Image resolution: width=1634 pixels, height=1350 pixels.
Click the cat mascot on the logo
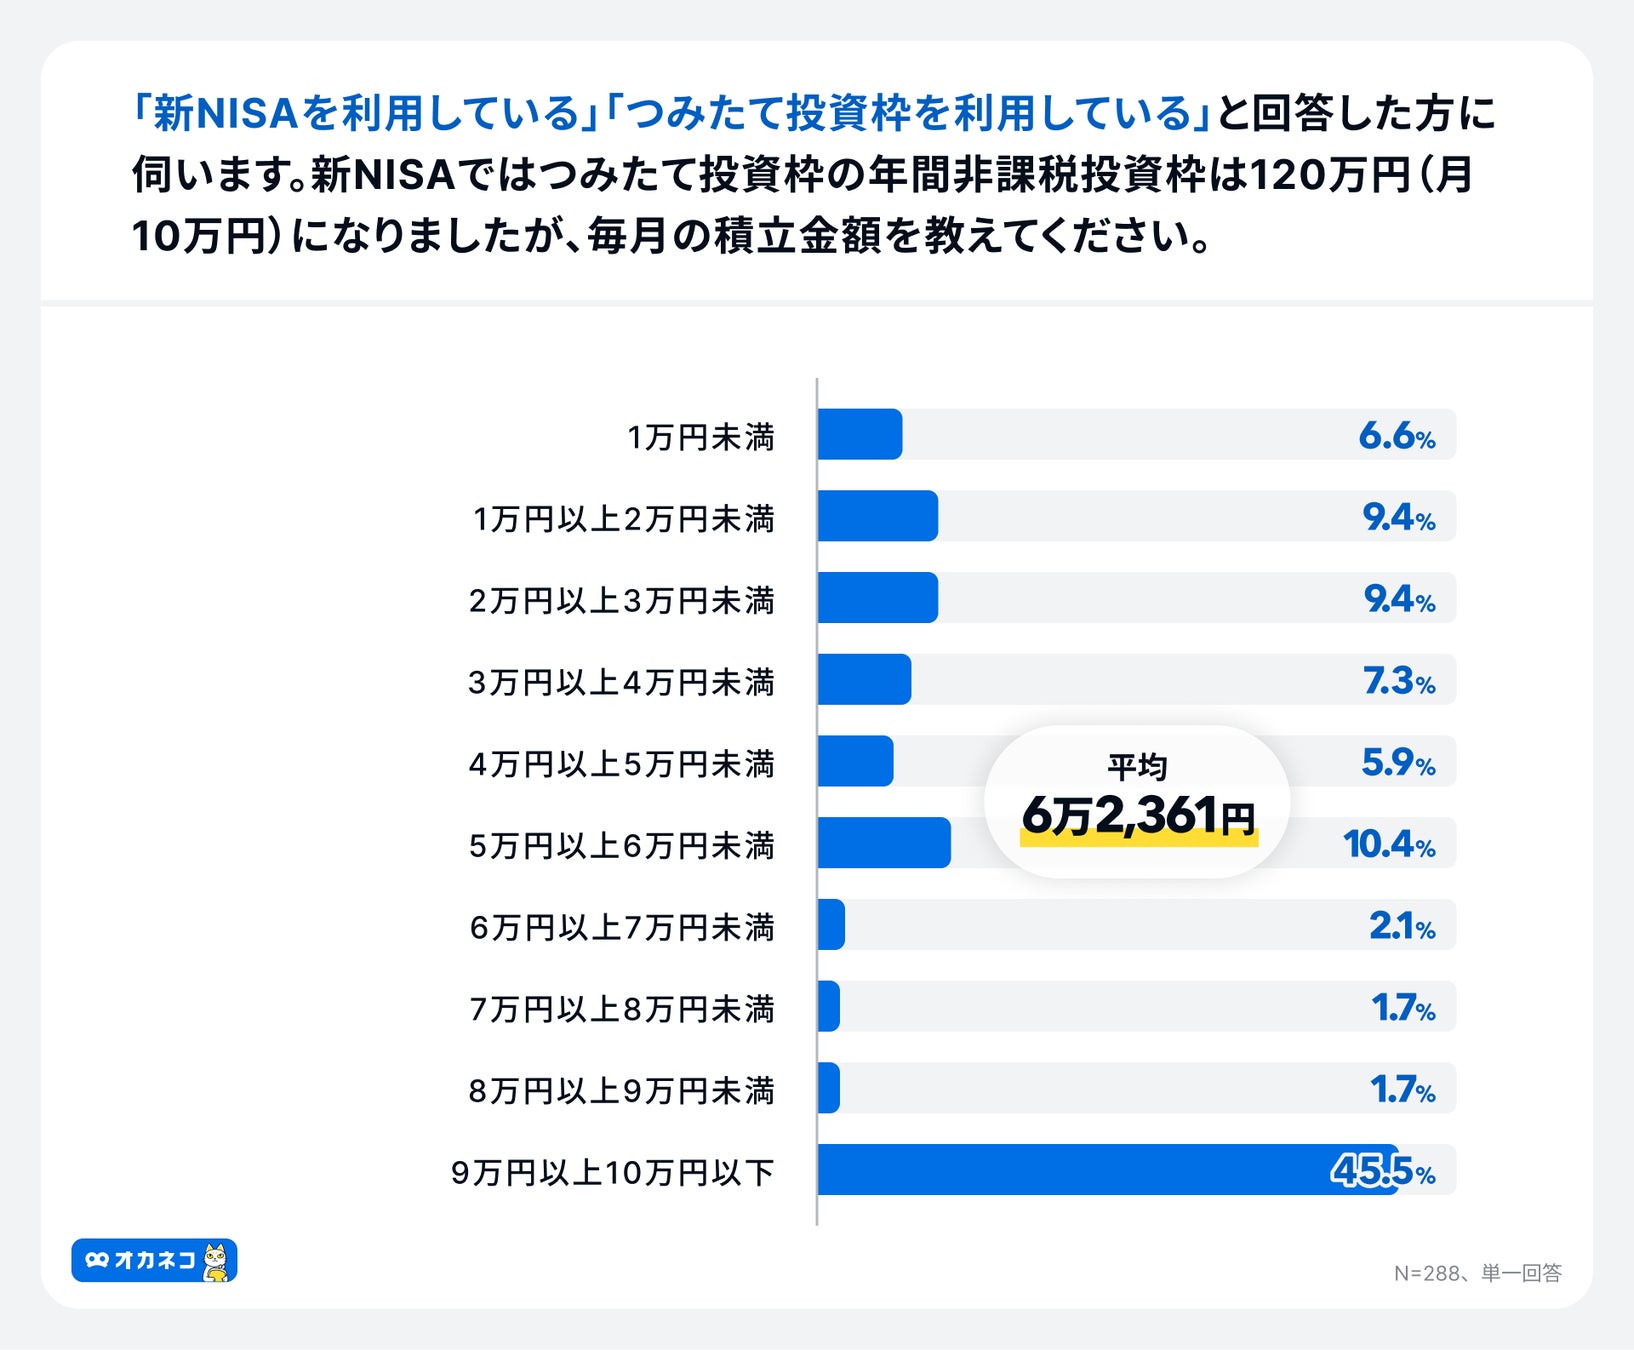(x=216, y=1262)
